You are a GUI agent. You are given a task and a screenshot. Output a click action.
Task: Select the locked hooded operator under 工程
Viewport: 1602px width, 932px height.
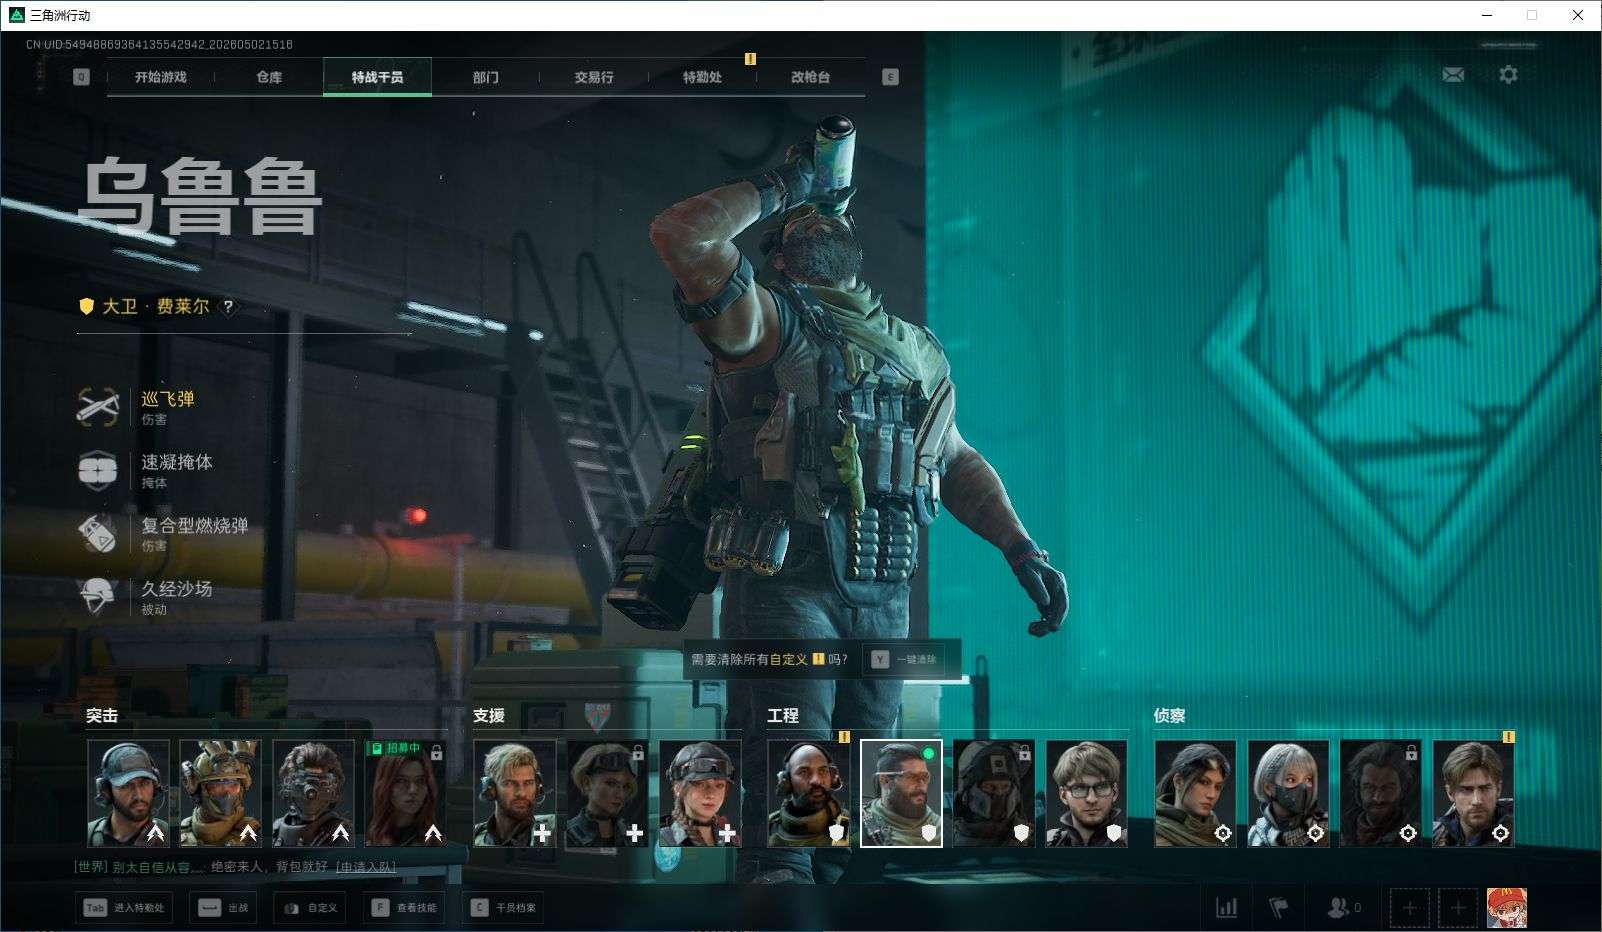click(994, 794)
